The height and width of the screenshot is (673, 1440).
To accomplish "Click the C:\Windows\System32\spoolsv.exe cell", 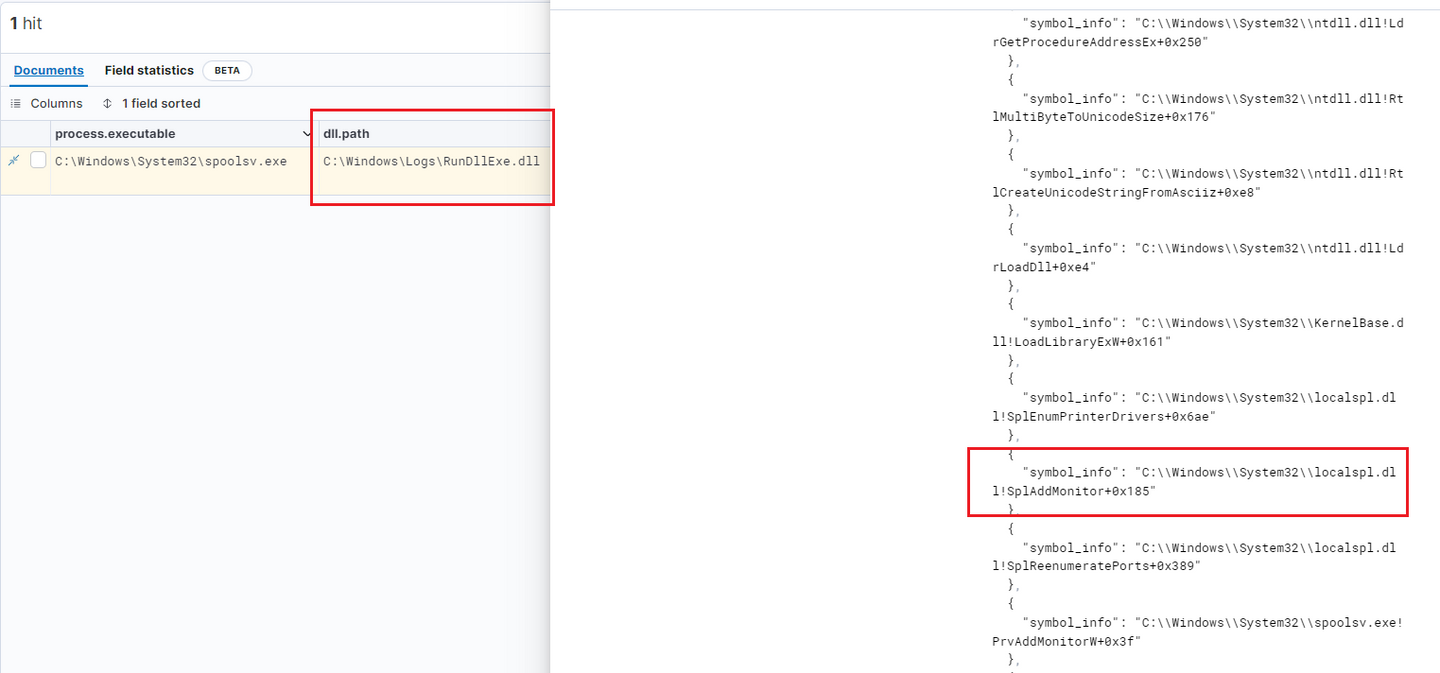I will tap(171, 161).
